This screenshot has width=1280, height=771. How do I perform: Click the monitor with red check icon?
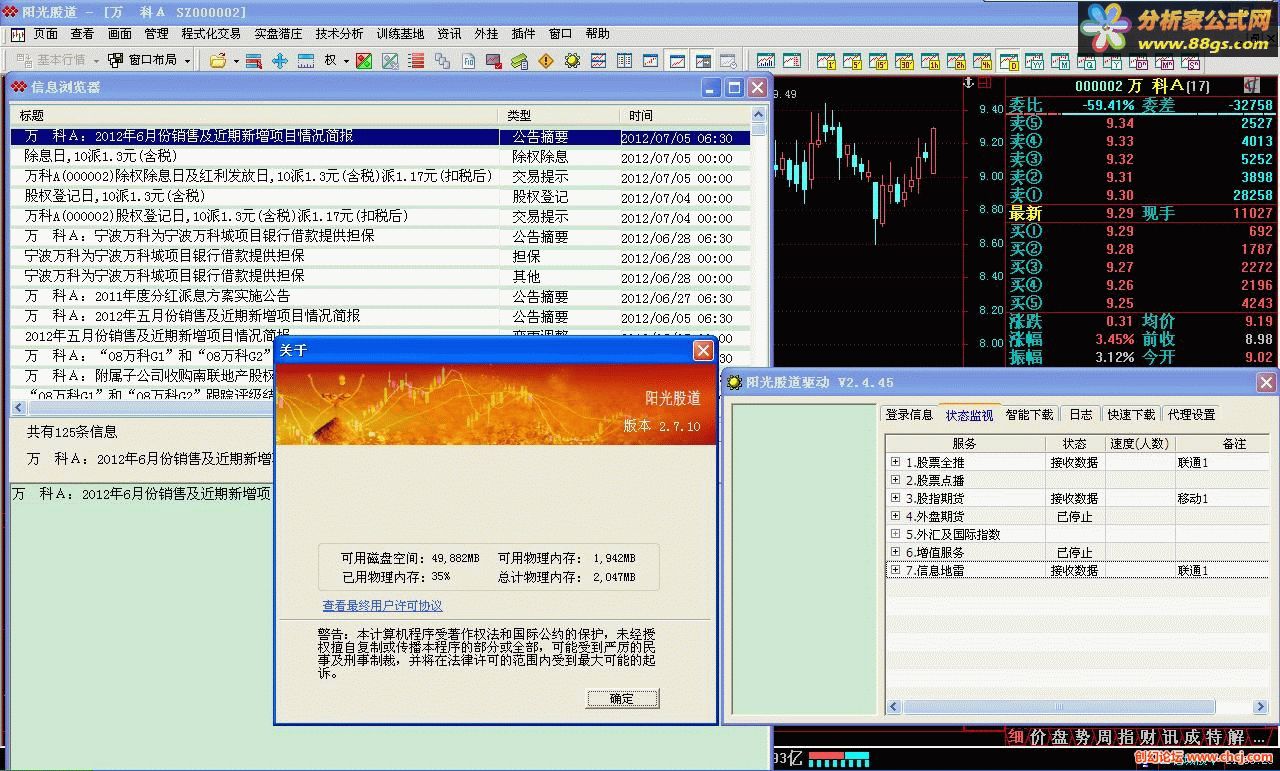[494, 61]
